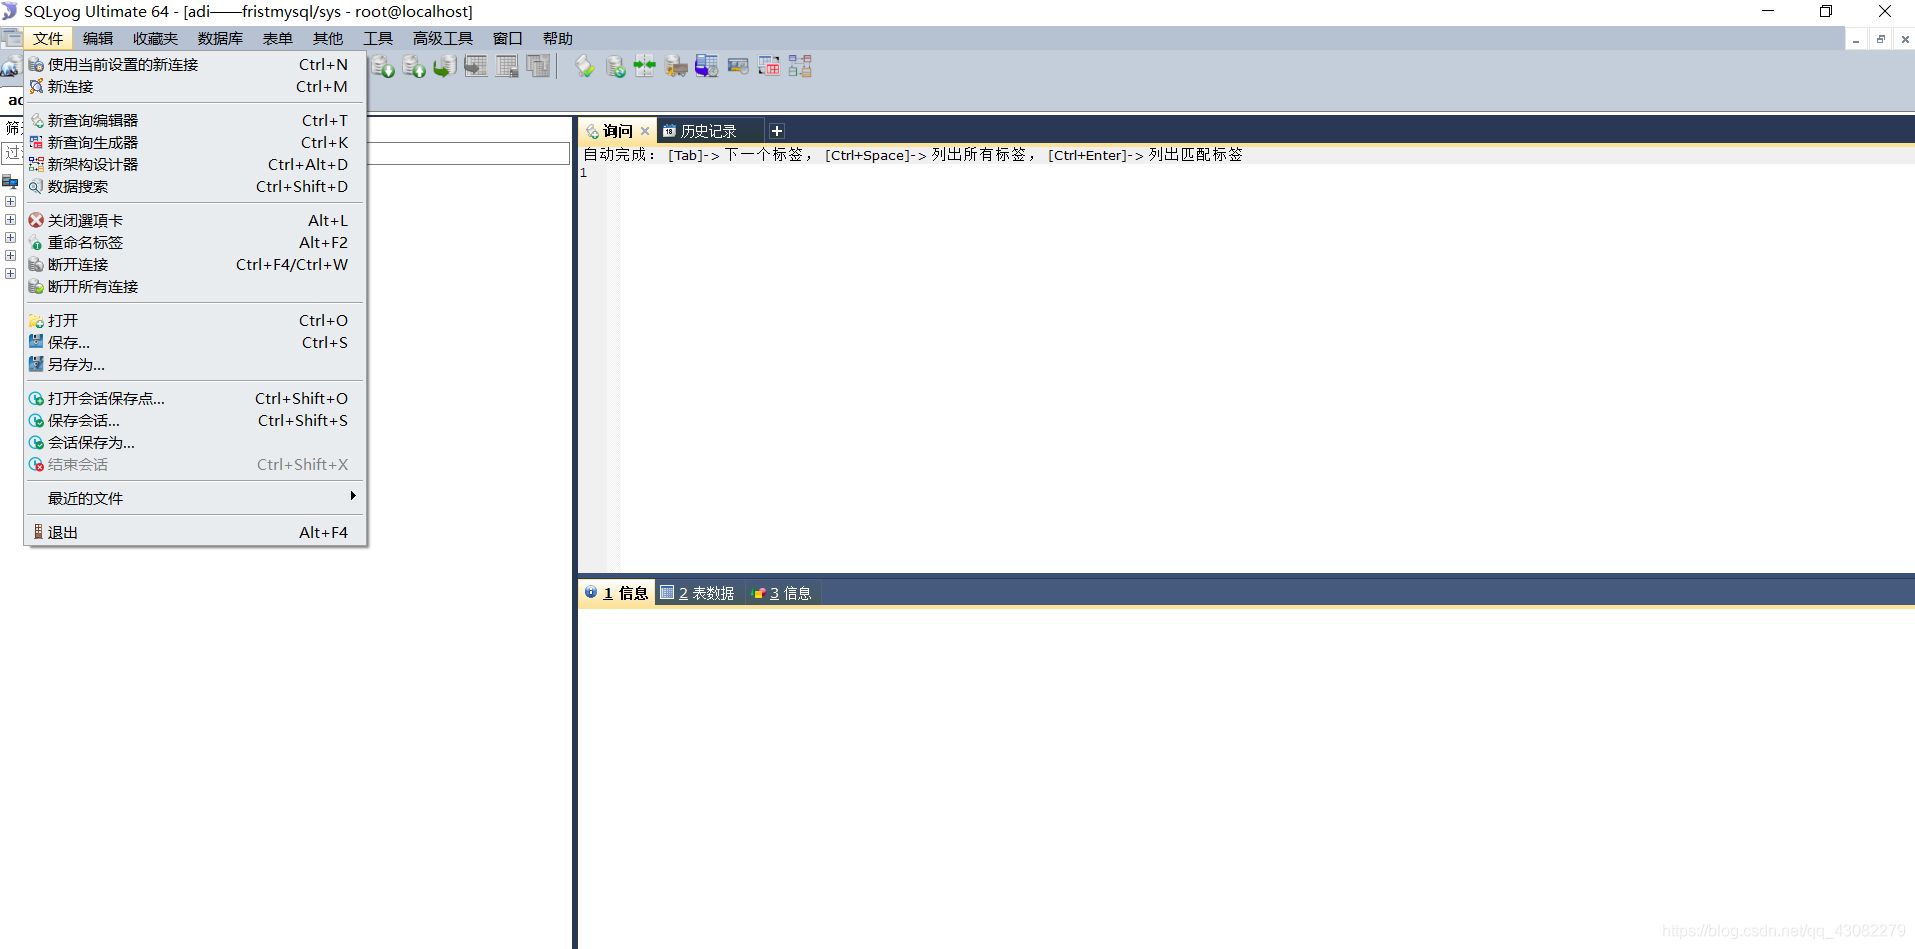Screen dimensions: 1915x949
Task: Close the 询问 tab with its X
Action: click(645, 131)
